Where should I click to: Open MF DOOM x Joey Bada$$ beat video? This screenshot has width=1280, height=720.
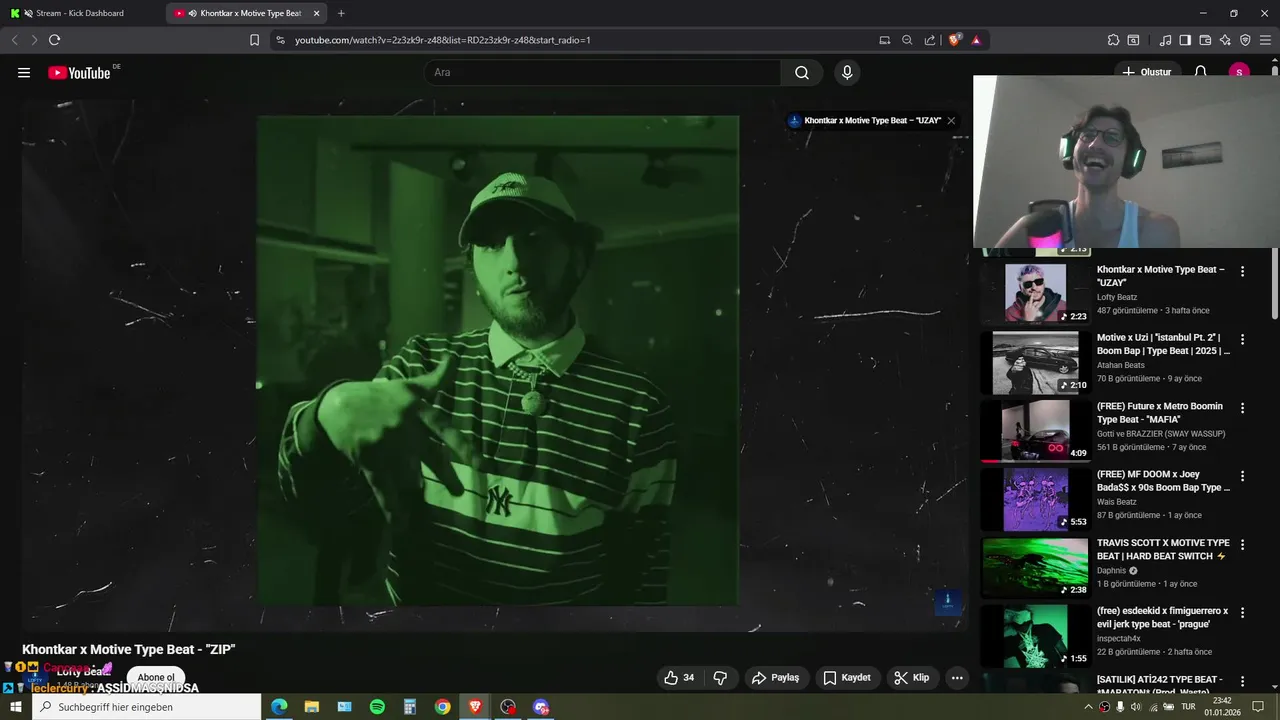tap(1163, 481)
